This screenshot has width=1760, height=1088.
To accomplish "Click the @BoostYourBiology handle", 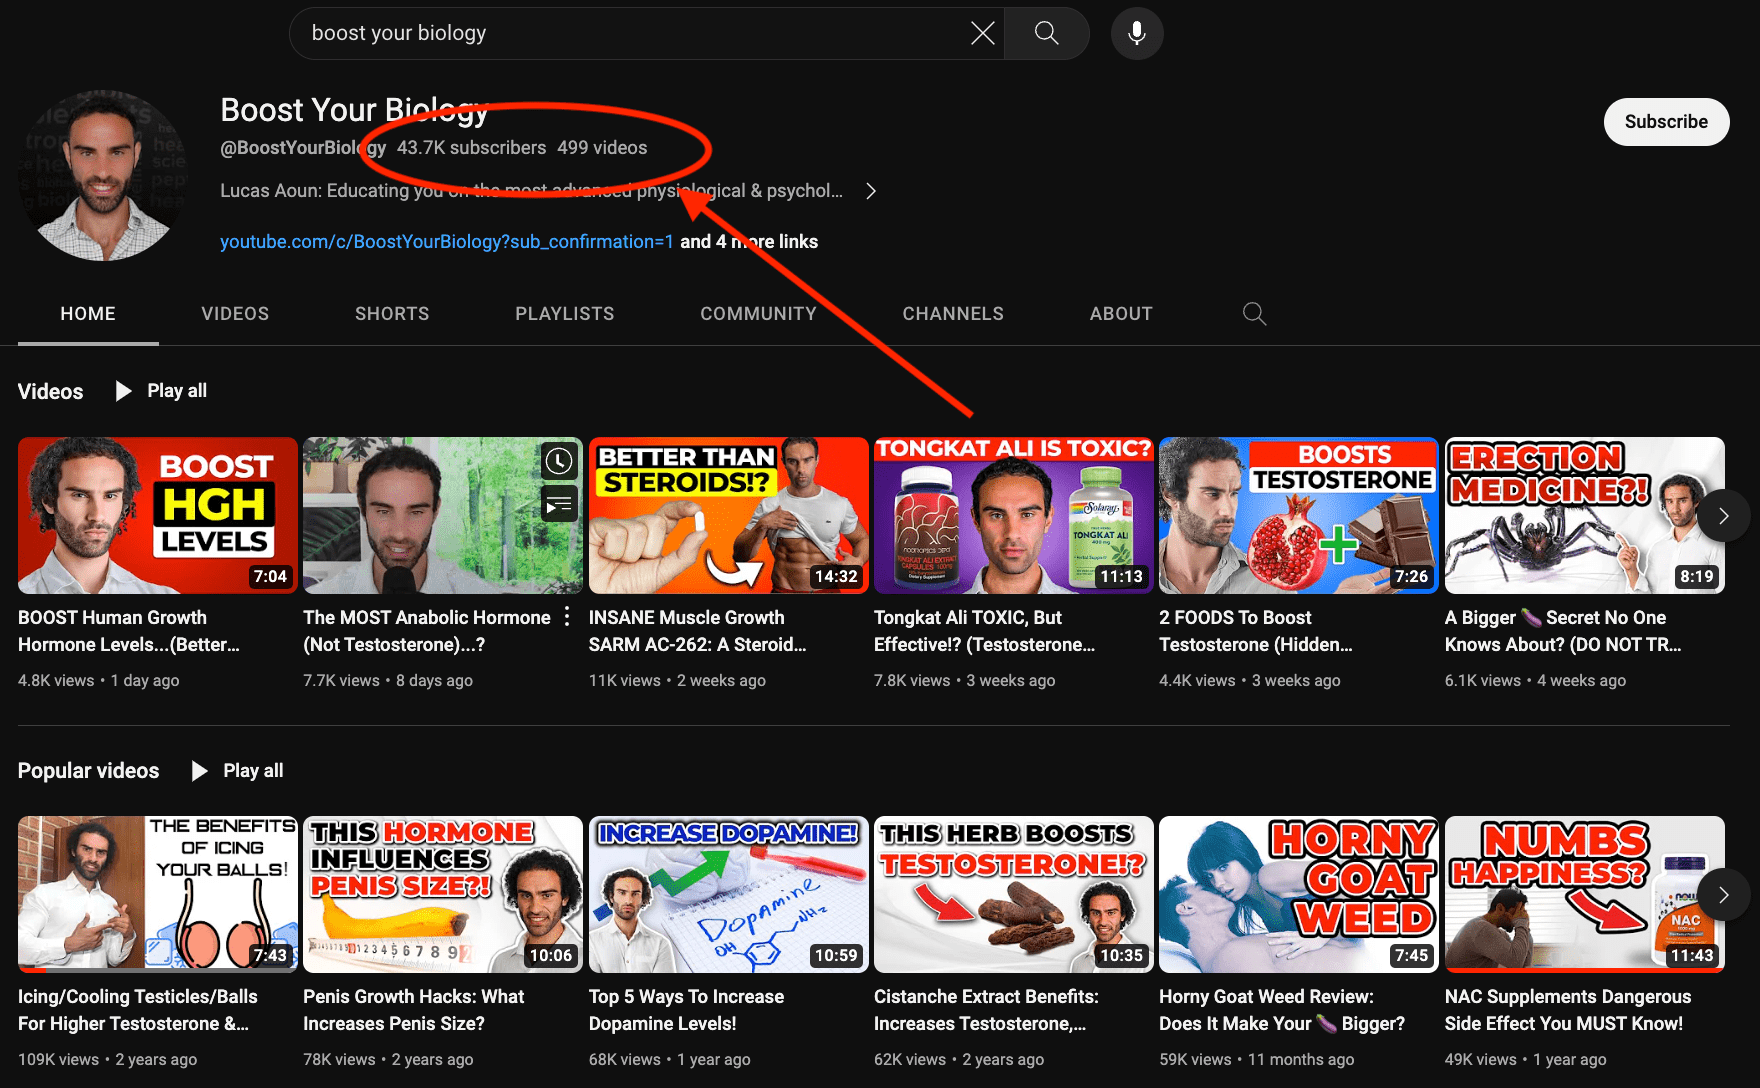I will 303,148.
